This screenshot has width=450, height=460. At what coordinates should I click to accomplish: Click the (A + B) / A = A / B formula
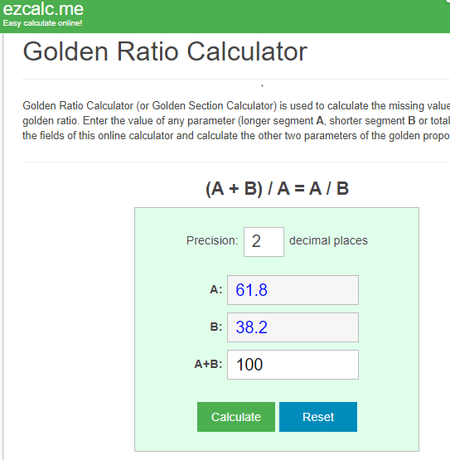277,189
